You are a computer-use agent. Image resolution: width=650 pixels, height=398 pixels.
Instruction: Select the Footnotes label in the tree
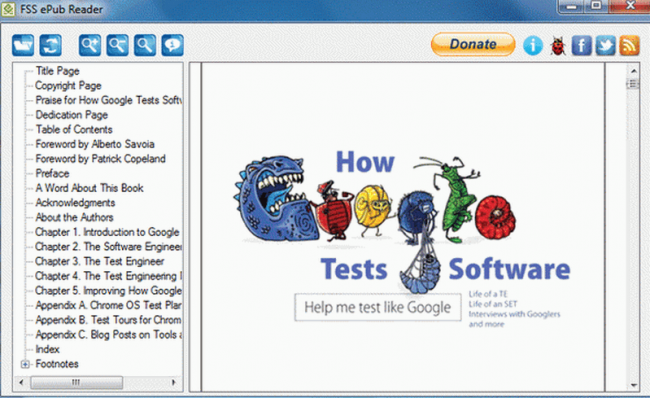(57, 364)
